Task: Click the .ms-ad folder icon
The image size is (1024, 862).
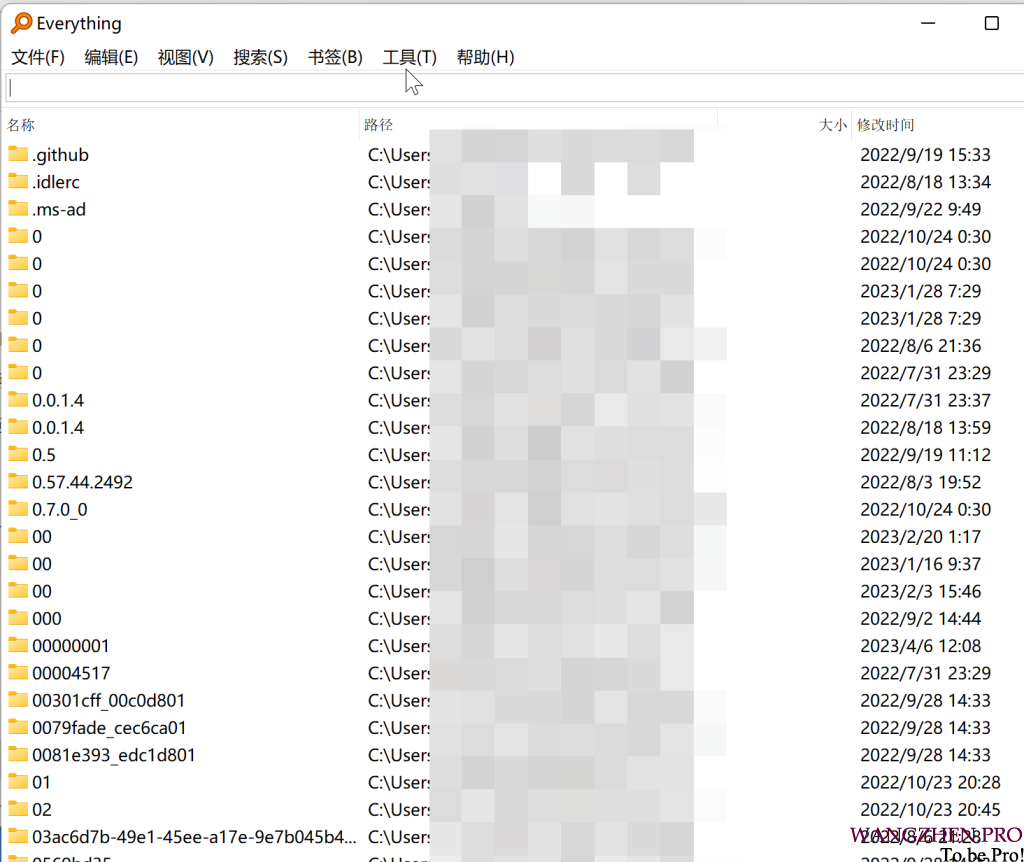Action: point(18,209)
